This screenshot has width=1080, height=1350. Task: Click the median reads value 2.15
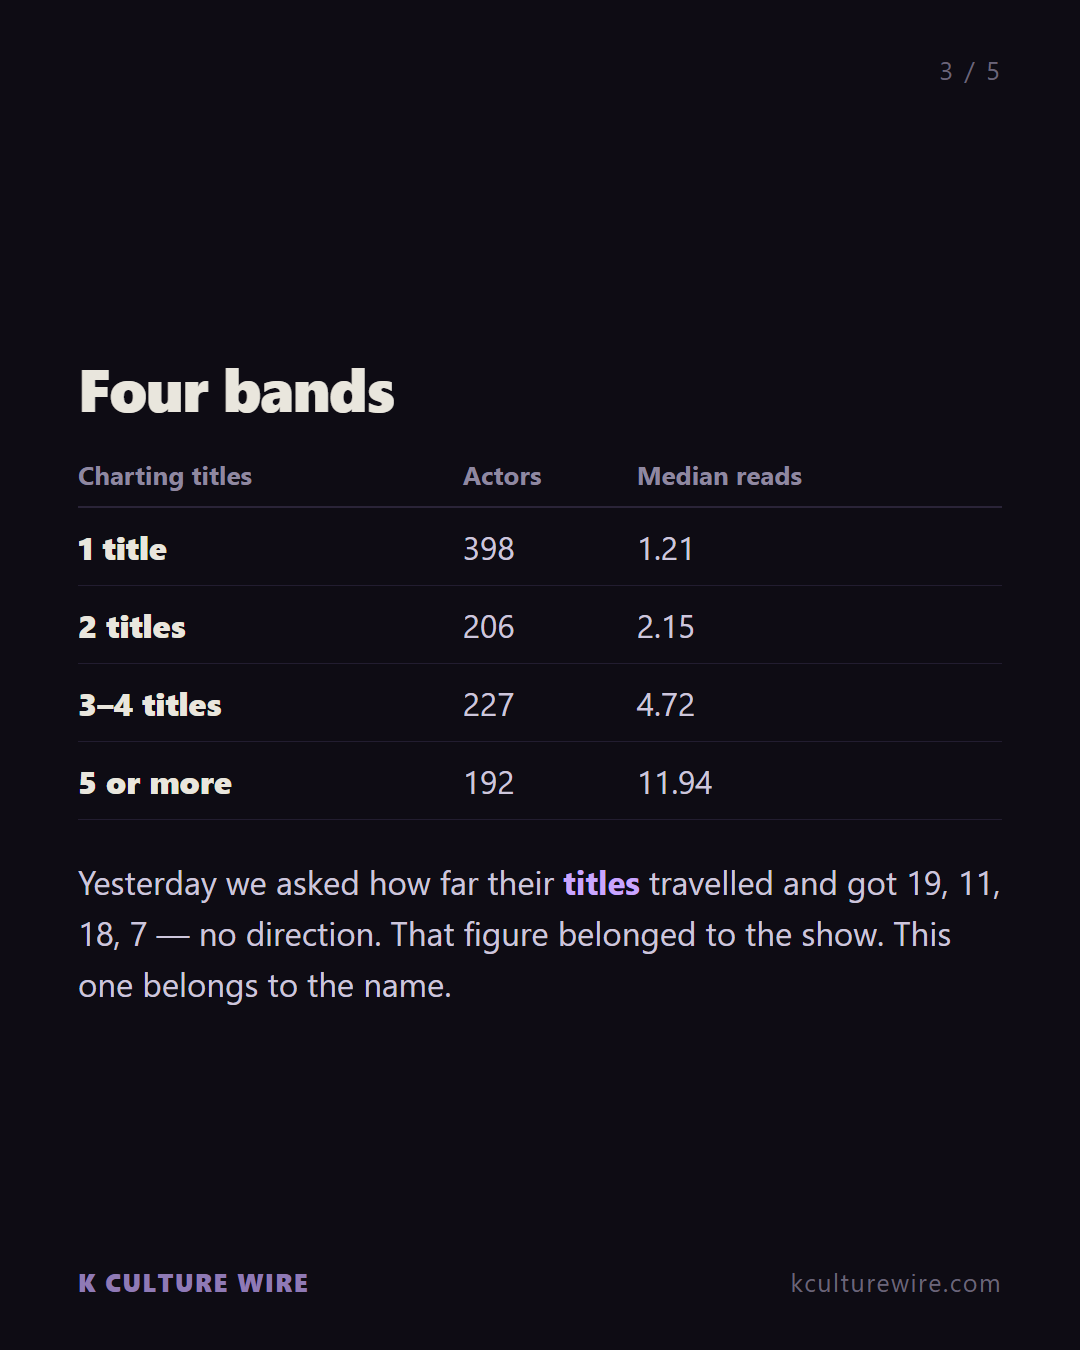click(665, 627)
